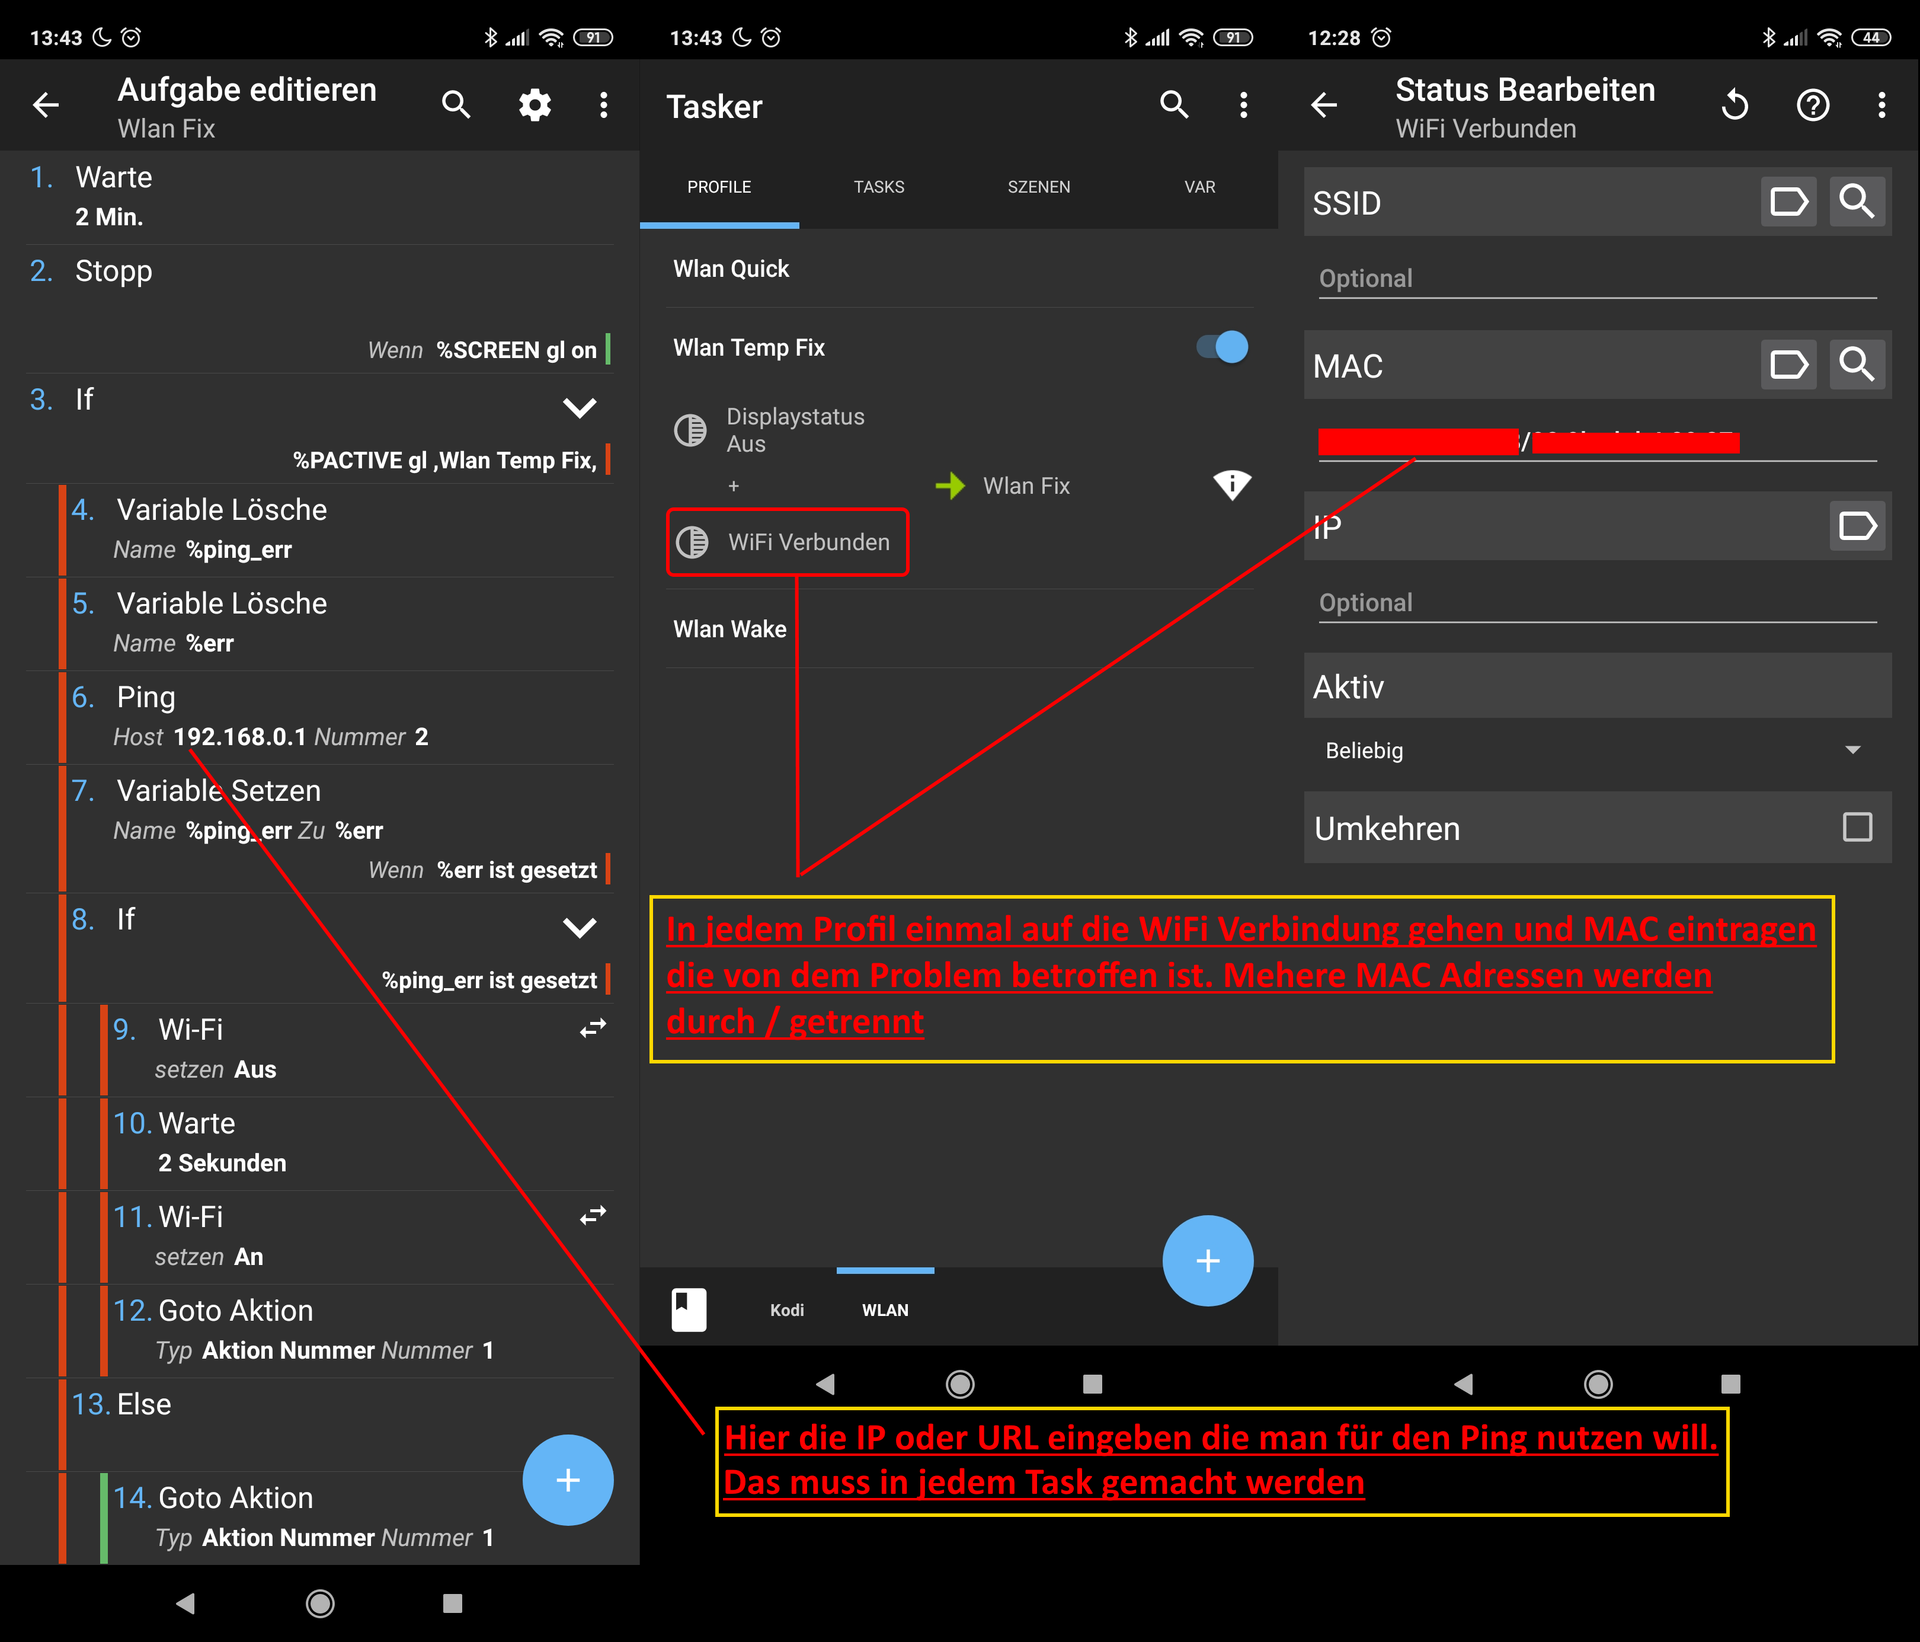Open Wlan Fix task link
This screenshot has height=1642, width=1920.
tap(1026, 486)
